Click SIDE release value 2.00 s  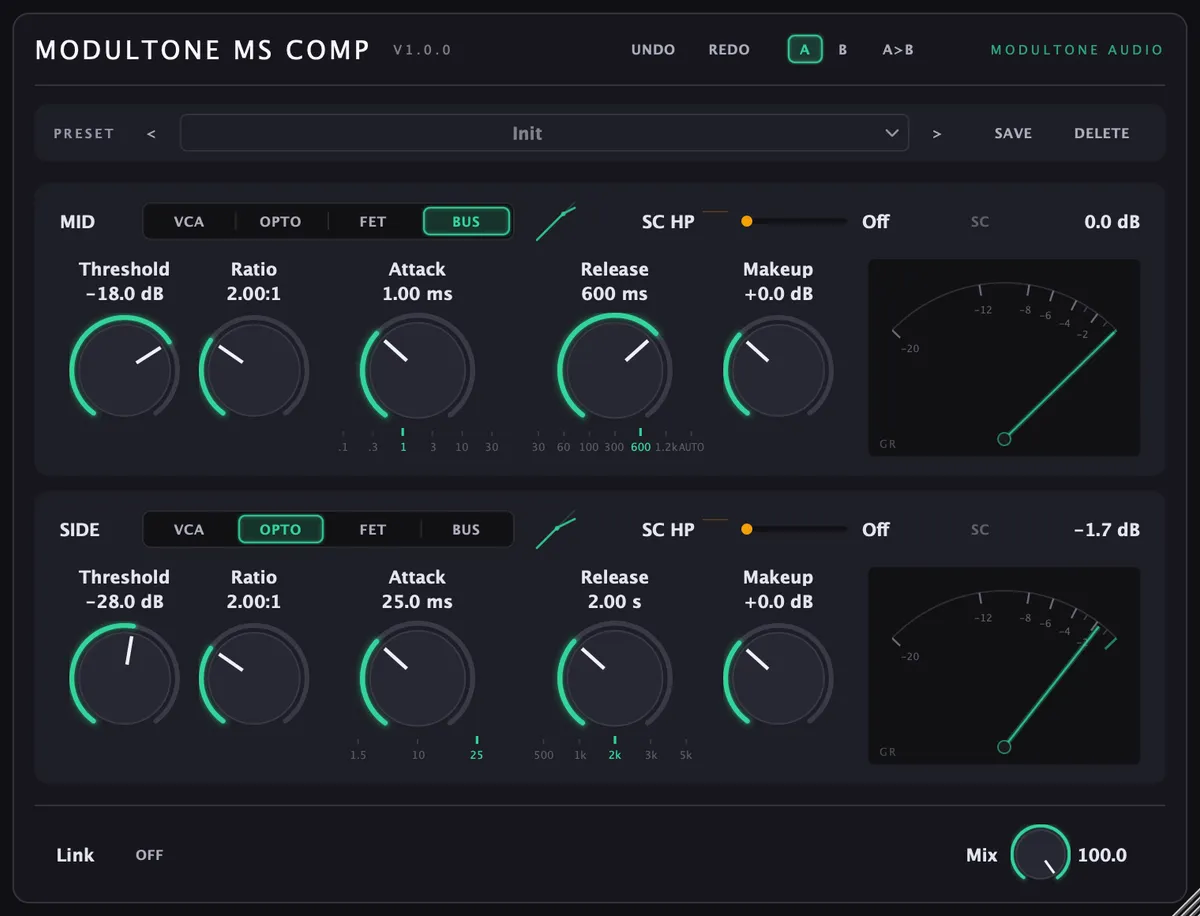(x=614, y=602)
